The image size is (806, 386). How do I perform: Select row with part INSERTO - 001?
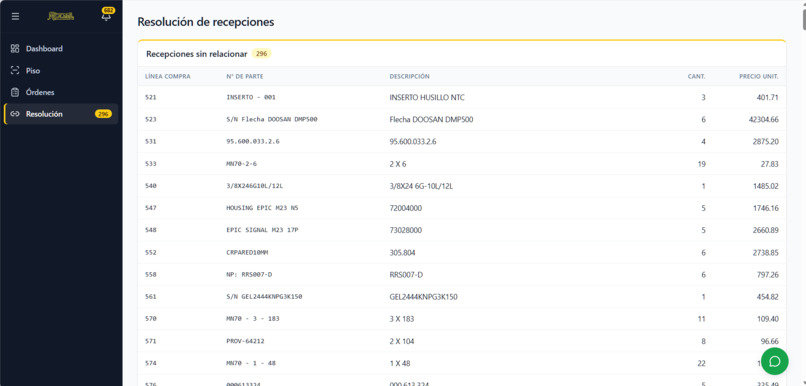pos(462,97)
